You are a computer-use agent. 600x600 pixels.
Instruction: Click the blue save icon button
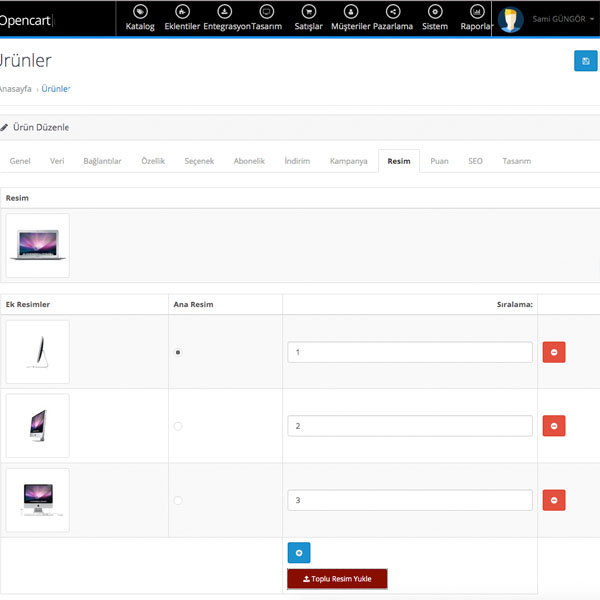coord(585,61)
